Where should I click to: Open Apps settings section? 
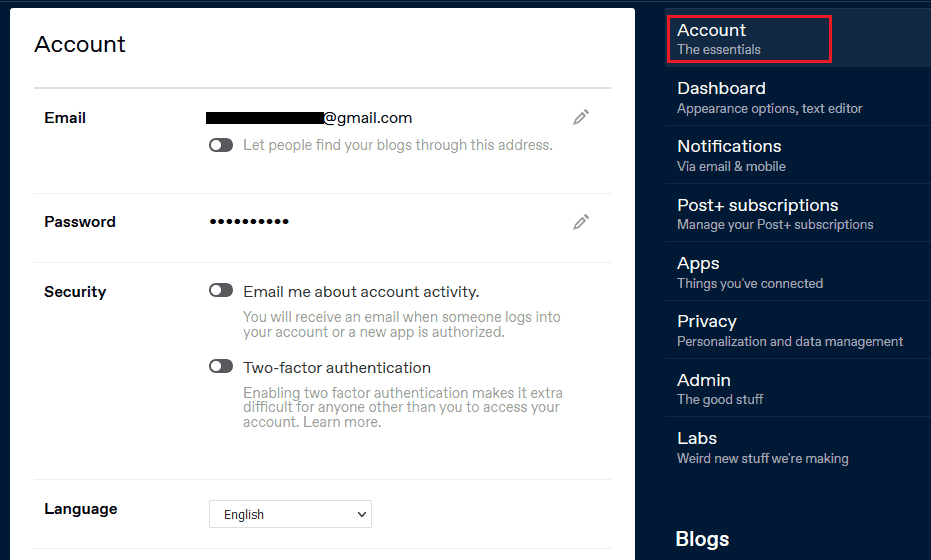tap(797, 272)
